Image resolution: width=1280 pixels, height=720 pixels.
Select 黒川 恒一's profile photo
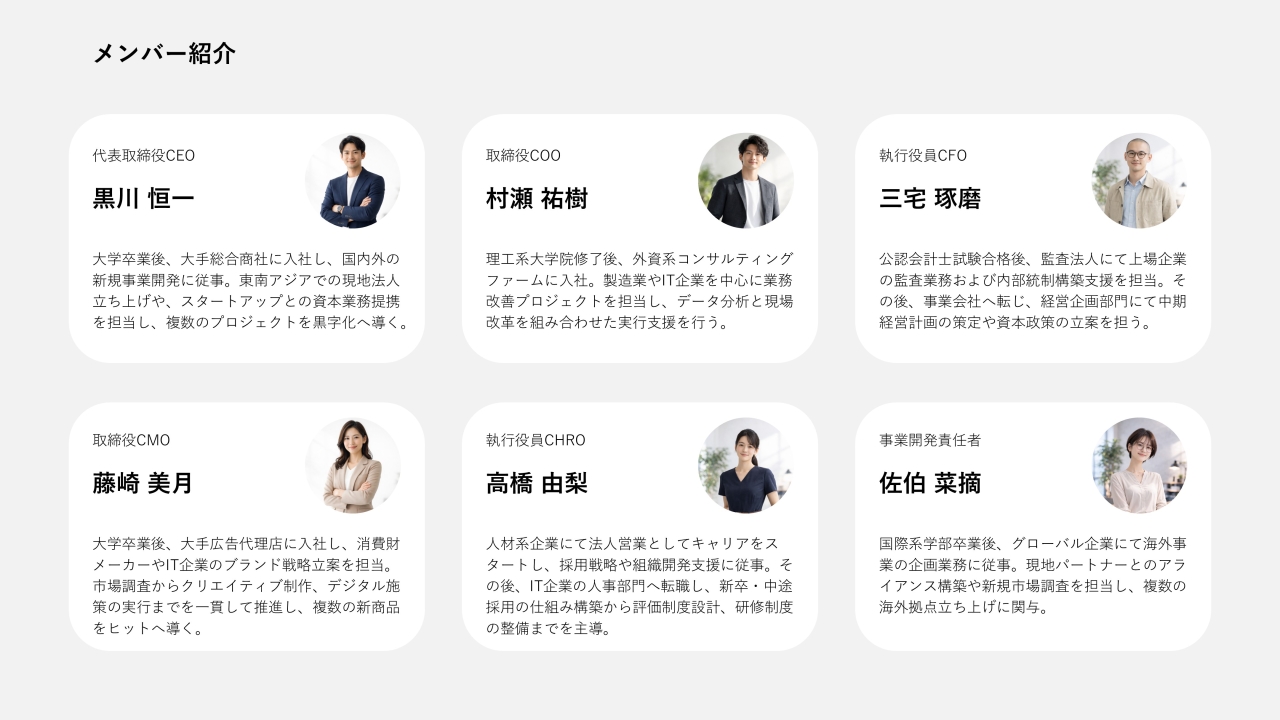pos(353,181)
